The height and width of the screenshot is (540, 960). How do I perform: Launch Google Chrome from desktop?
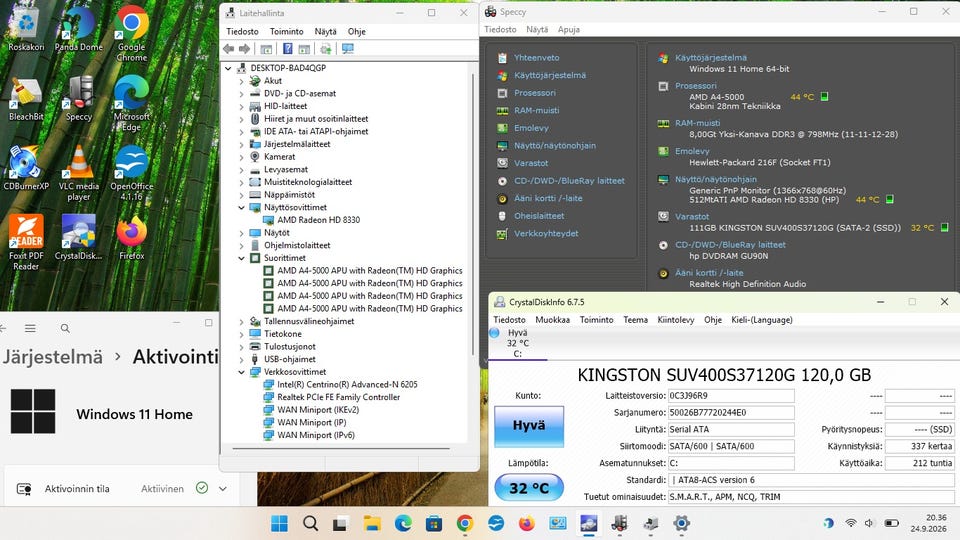pos(132,34)
